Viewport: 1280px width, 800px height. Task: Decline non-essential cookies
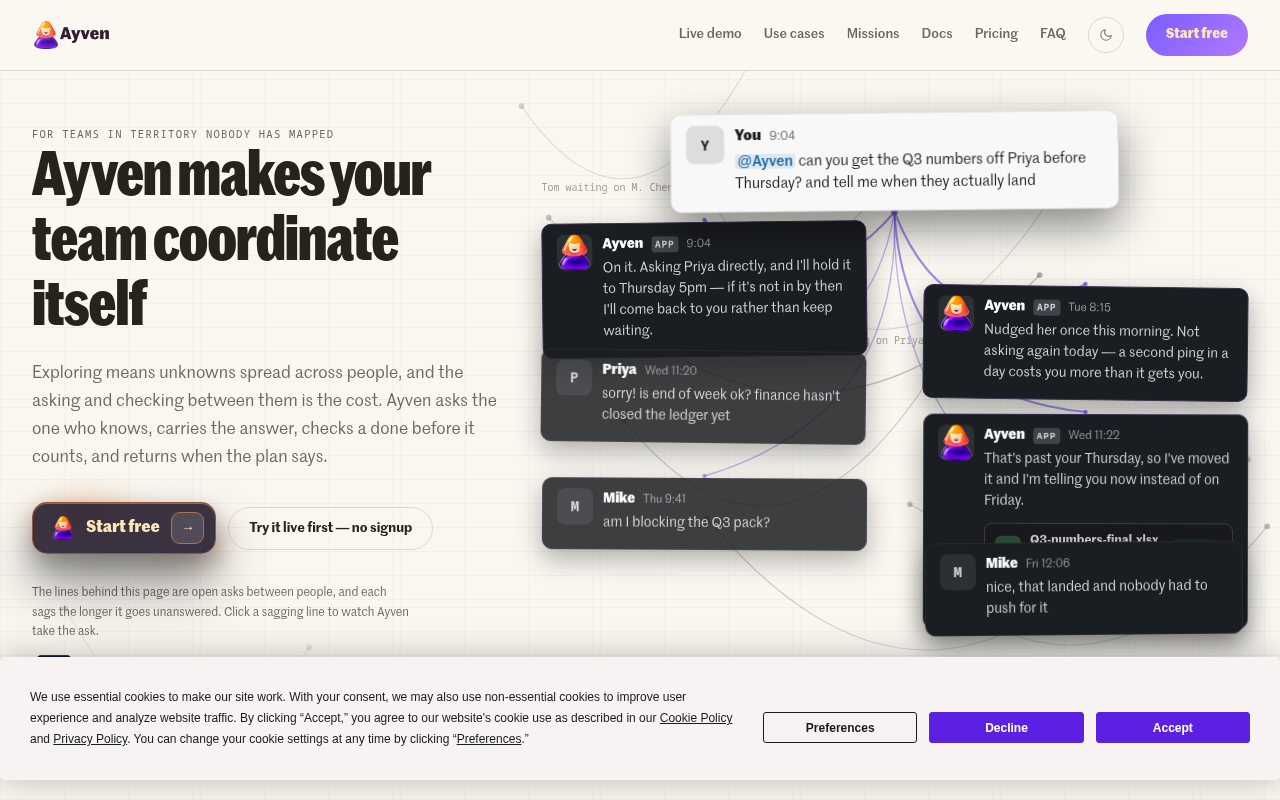click(x=1006, y=728)
